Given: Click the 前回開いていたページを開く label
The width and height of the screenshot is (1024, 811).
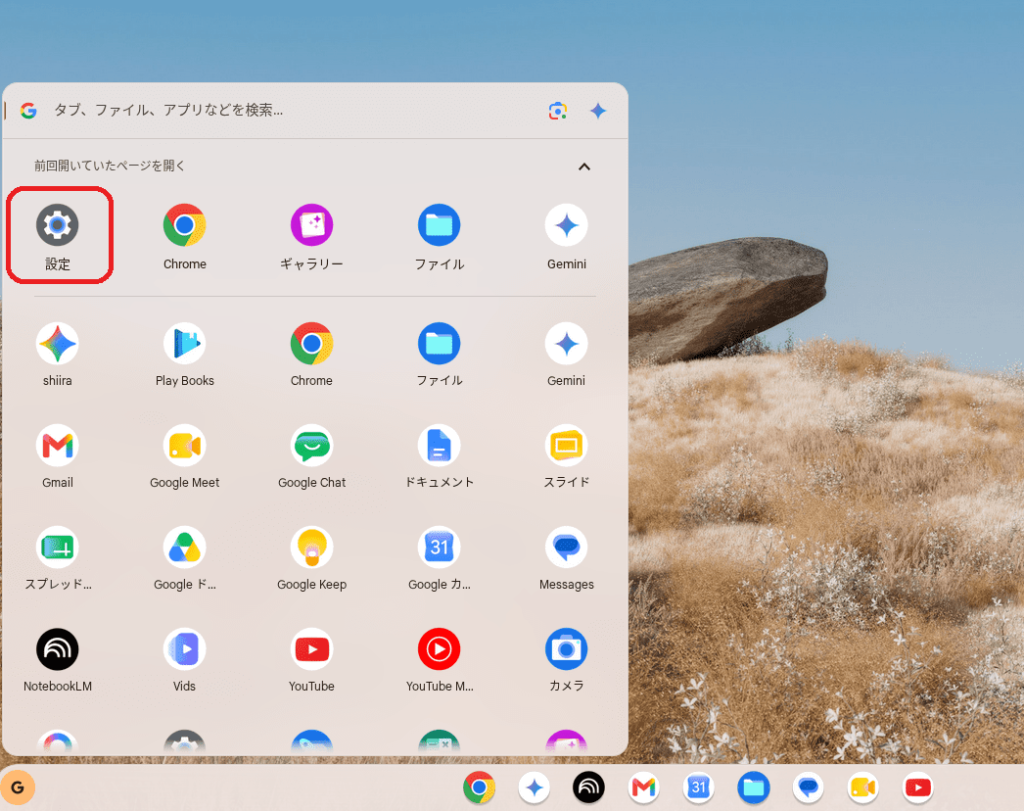Looking at the screenshot, I should pos(110,166).
